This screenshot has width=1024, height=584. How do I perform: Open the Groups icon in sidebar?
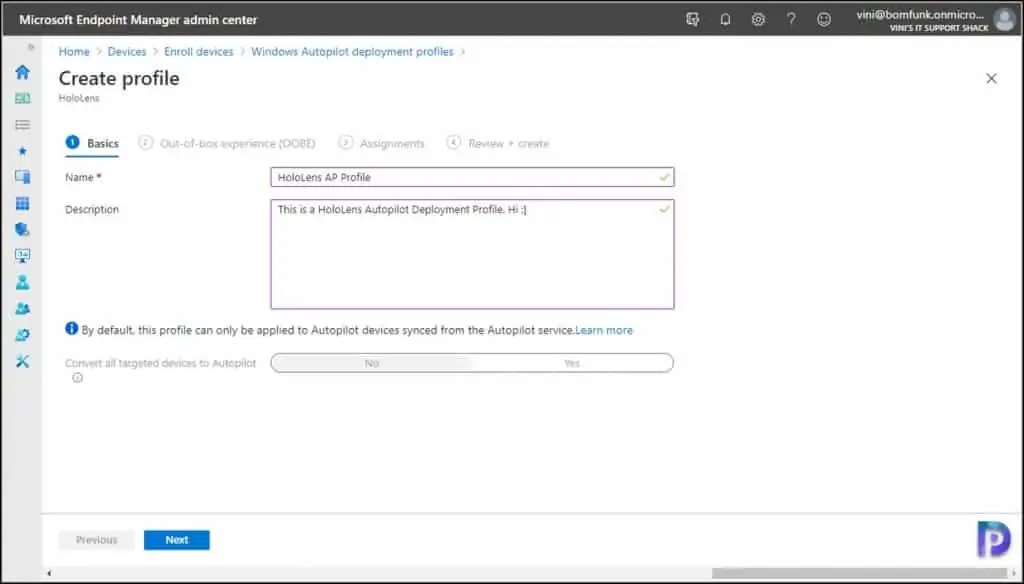22,307
